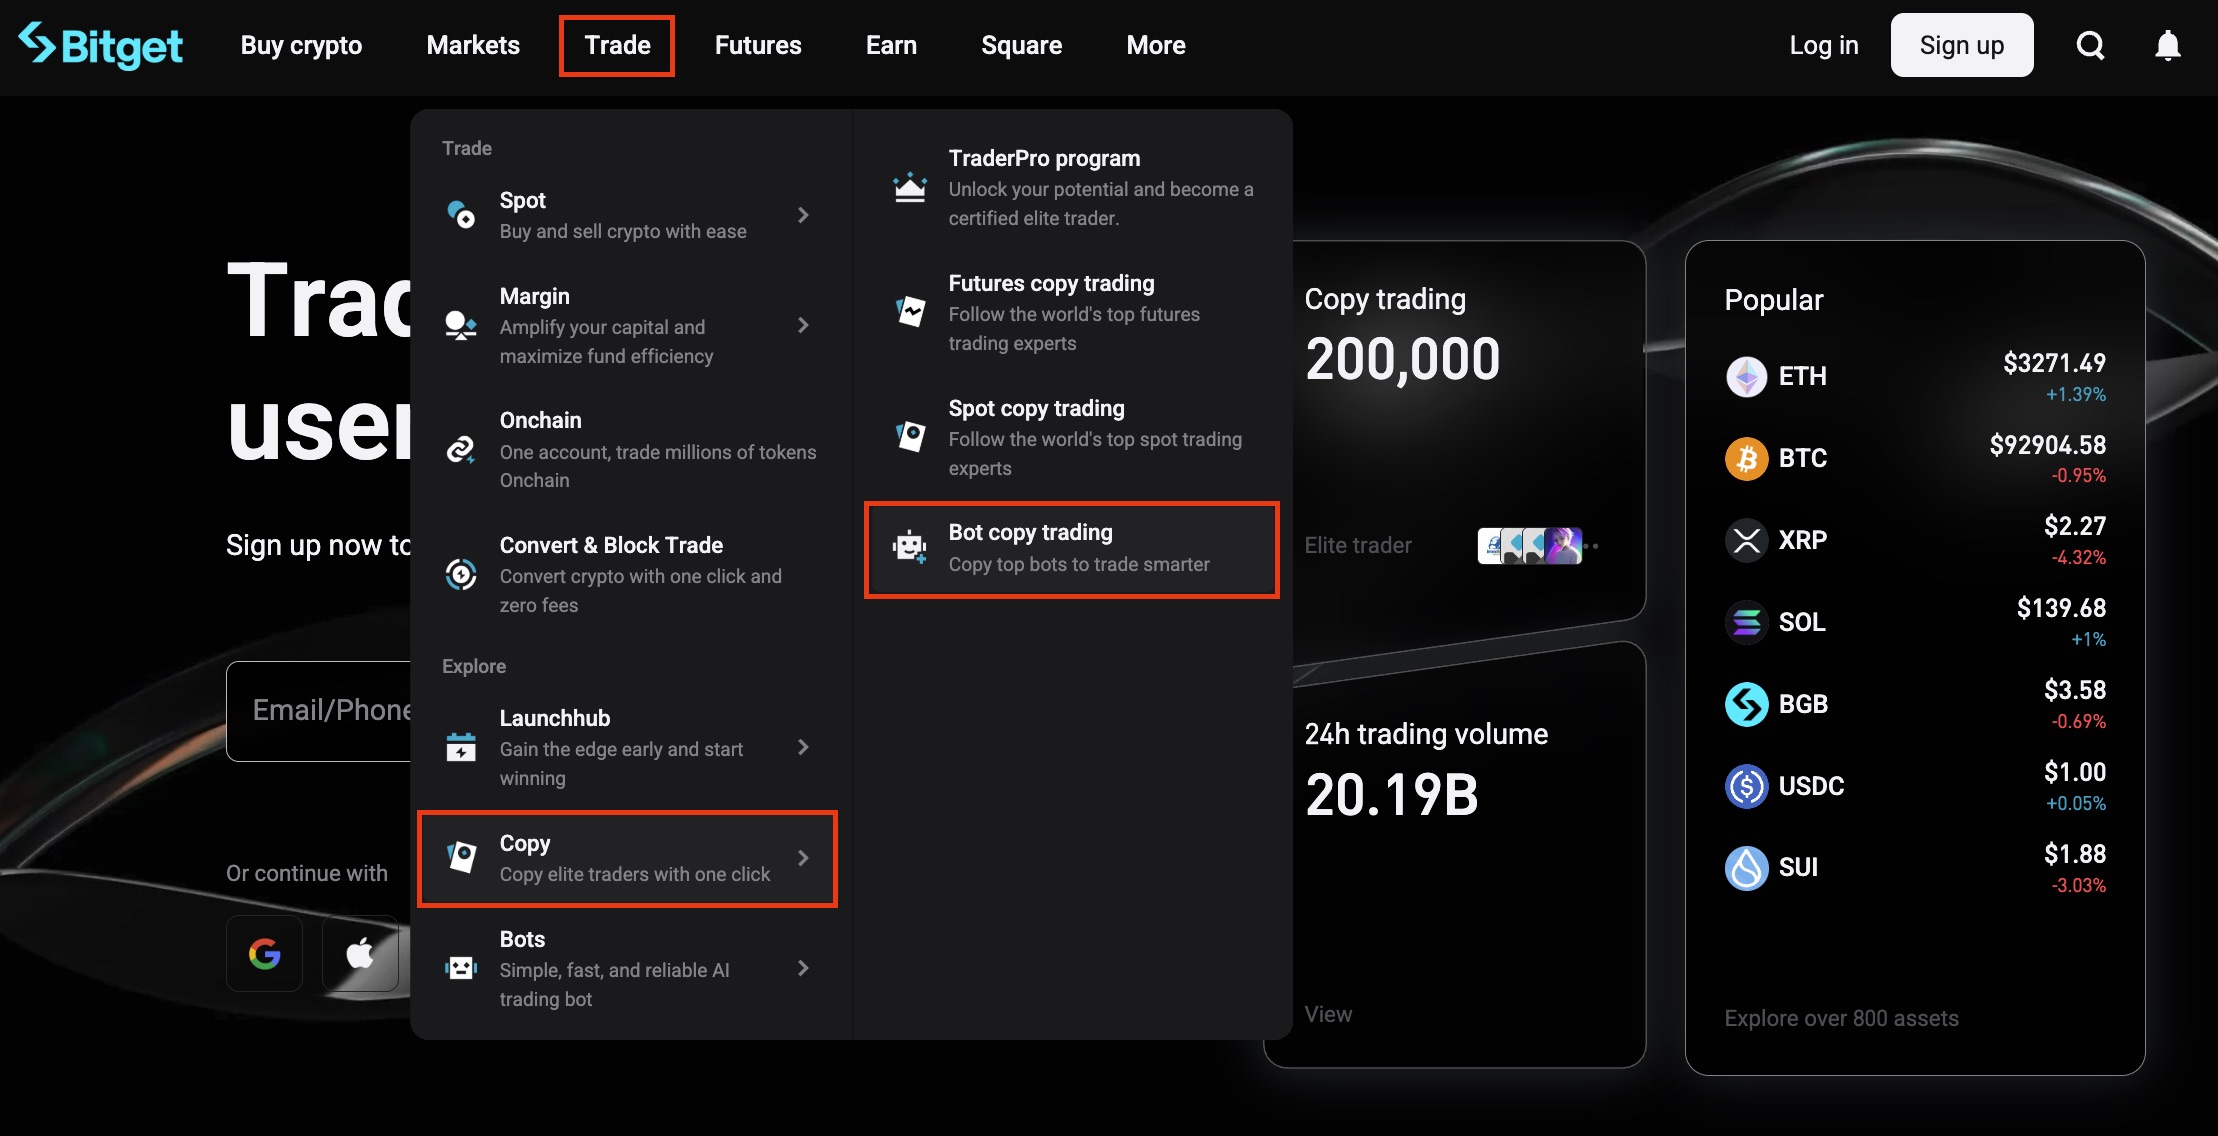Open the Futures menu

pos(757,45)
